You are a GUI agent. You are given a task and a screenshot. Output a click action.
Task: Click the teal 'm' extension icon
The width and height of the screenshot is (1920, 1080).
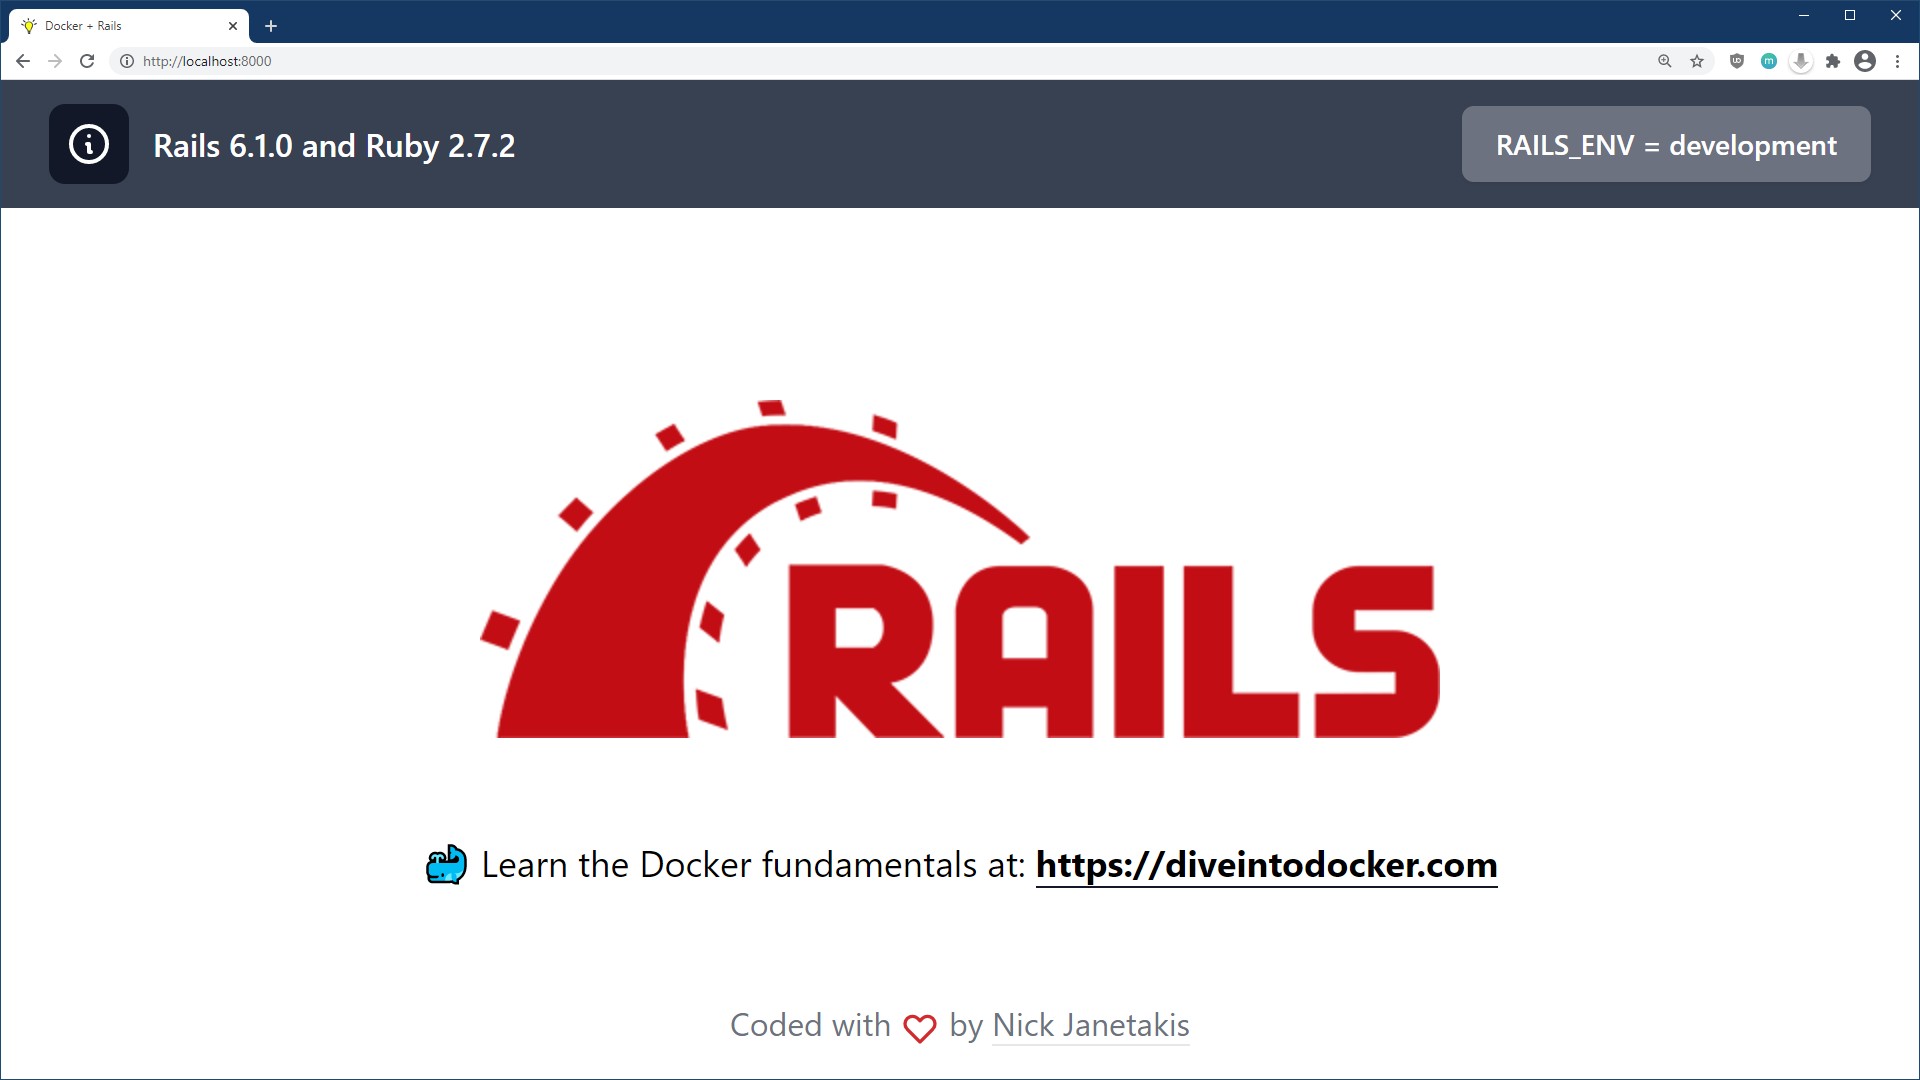point(1769,61)
